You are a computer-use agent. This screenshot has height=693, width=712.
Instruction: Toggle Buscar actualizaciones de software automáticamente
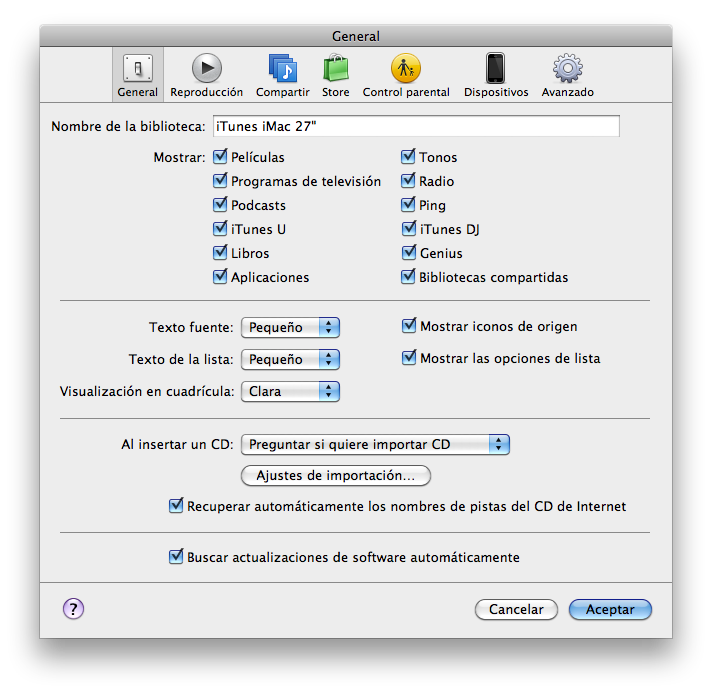176,557
